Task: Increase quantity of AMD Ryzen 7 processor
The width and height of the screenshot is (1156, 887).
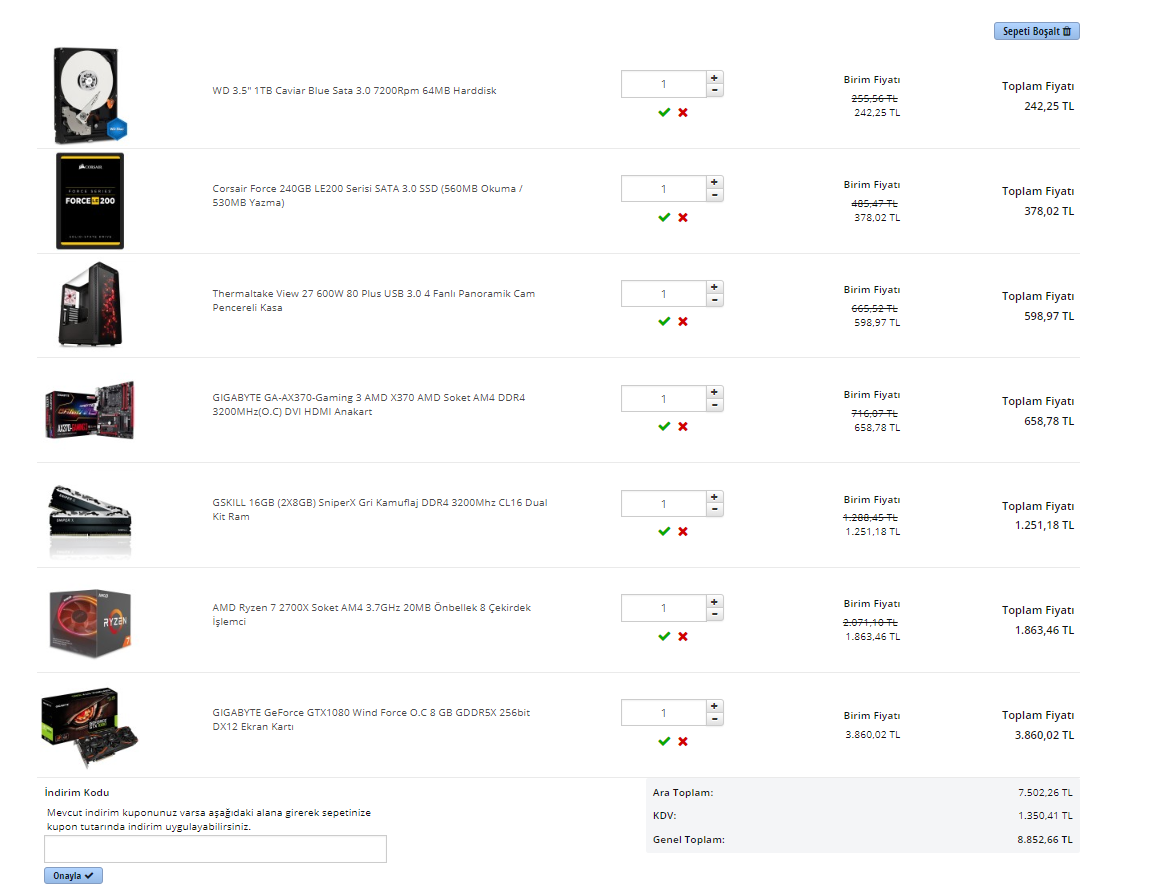Action: 714,602
